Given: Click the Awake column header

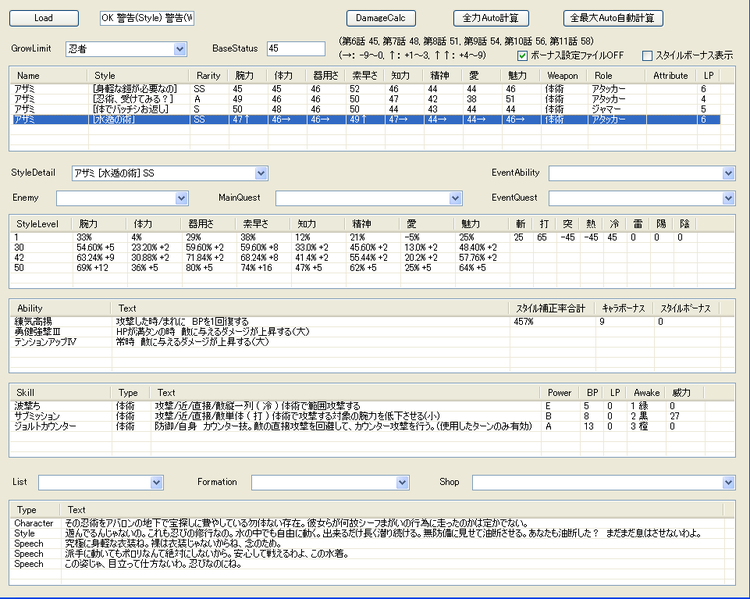Looking at the screenshot, I should tap(647, 393).
